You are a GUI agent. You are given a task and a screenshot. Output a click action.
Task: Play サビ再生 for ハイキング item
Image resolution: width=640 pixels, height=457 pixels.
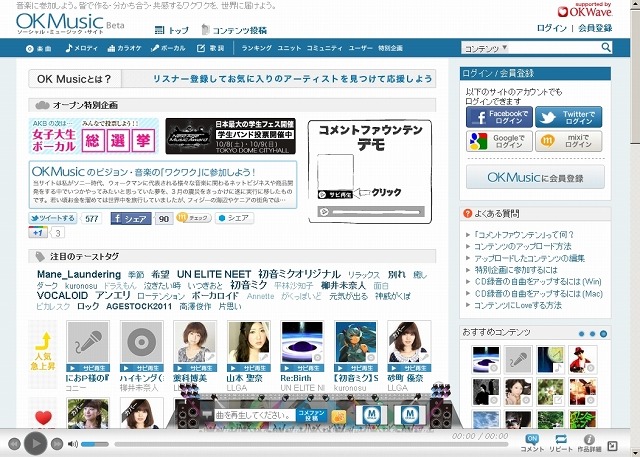coord(142,368)
